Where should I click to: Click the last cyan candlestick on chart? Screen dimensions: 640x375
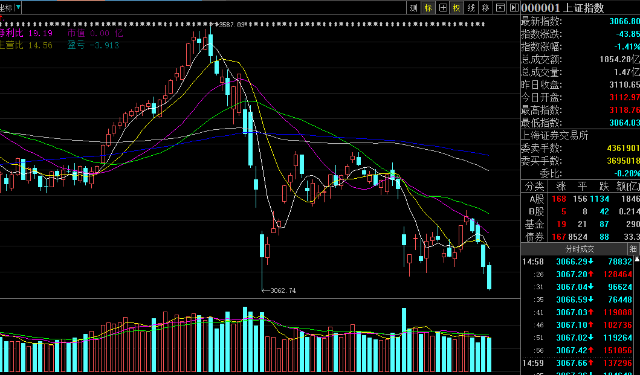[489, 277]
